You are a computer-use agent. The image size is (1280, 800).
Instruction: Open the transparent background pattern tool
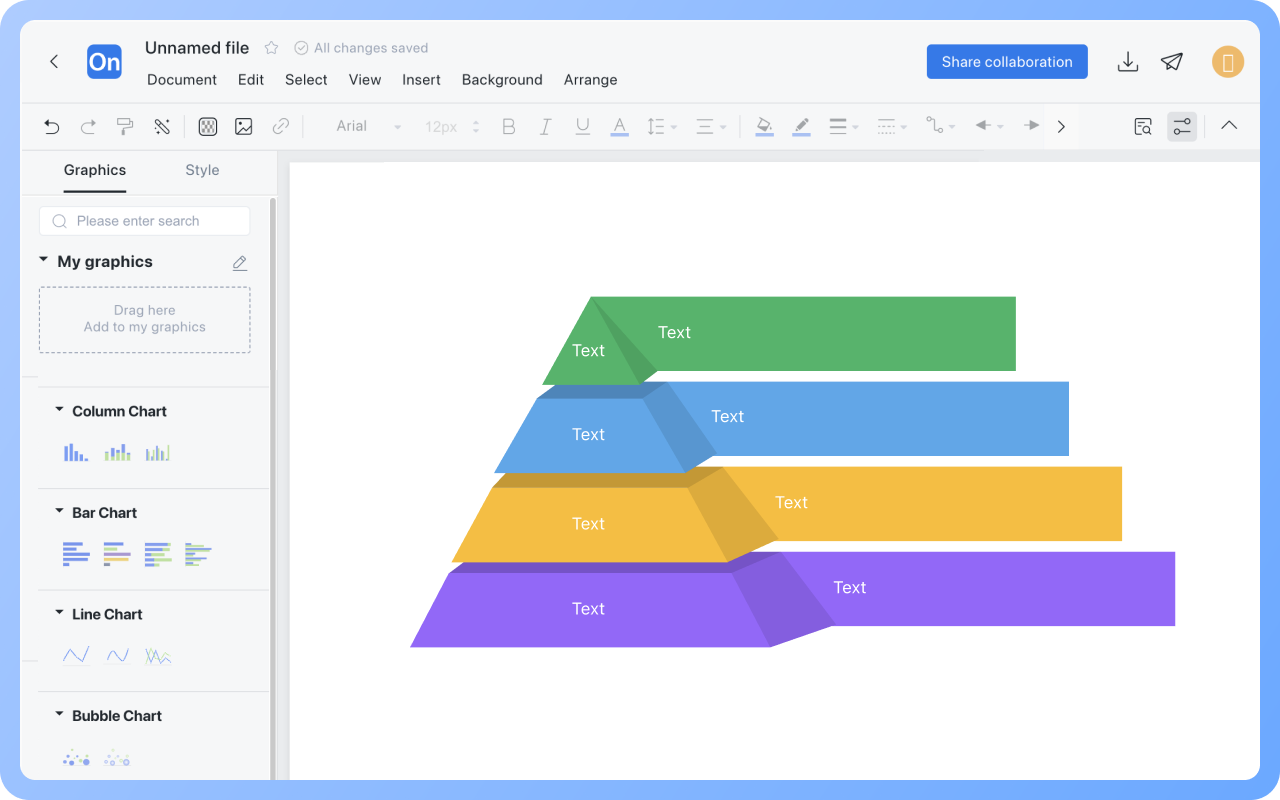click(207, 126)
